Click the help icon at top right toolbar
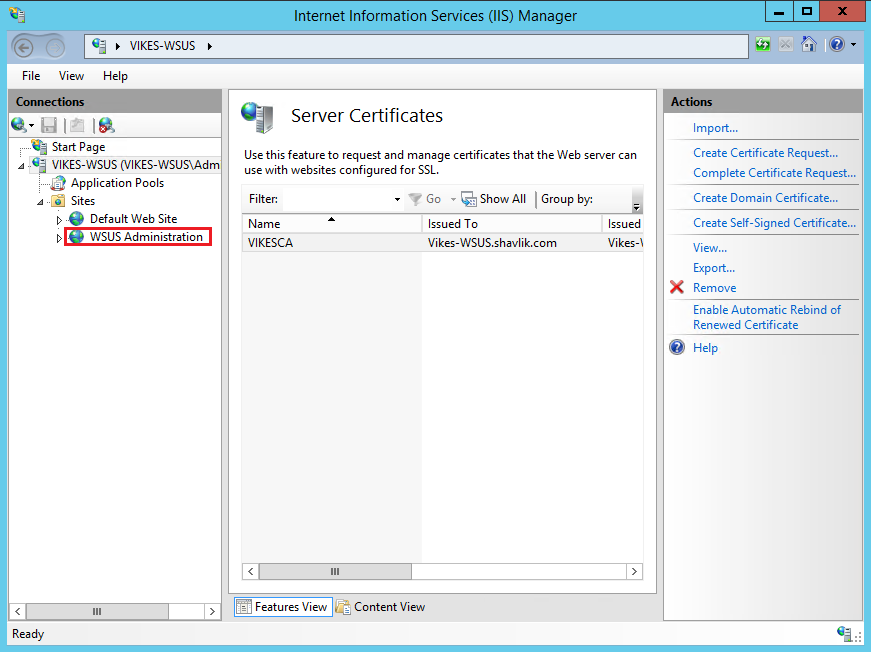This screenshot has width=871, height=652. pyautogui.click(x=835, y=44)
